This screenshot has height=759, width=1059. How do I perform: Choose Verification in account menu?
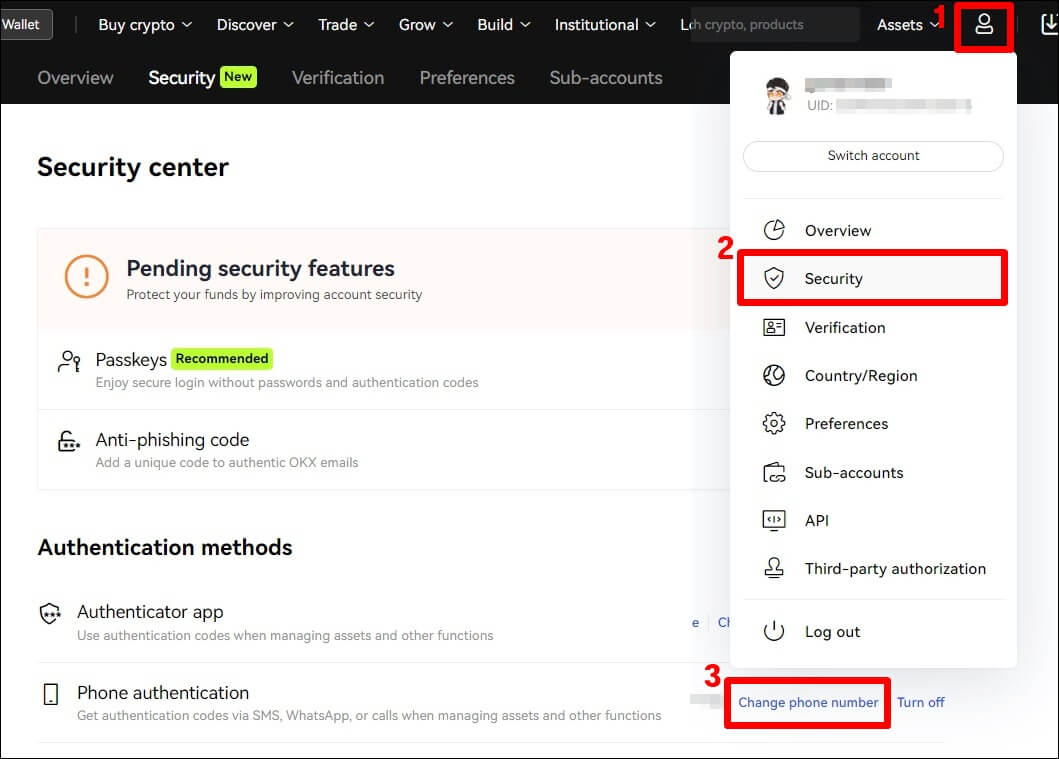[x=873, y=328]
